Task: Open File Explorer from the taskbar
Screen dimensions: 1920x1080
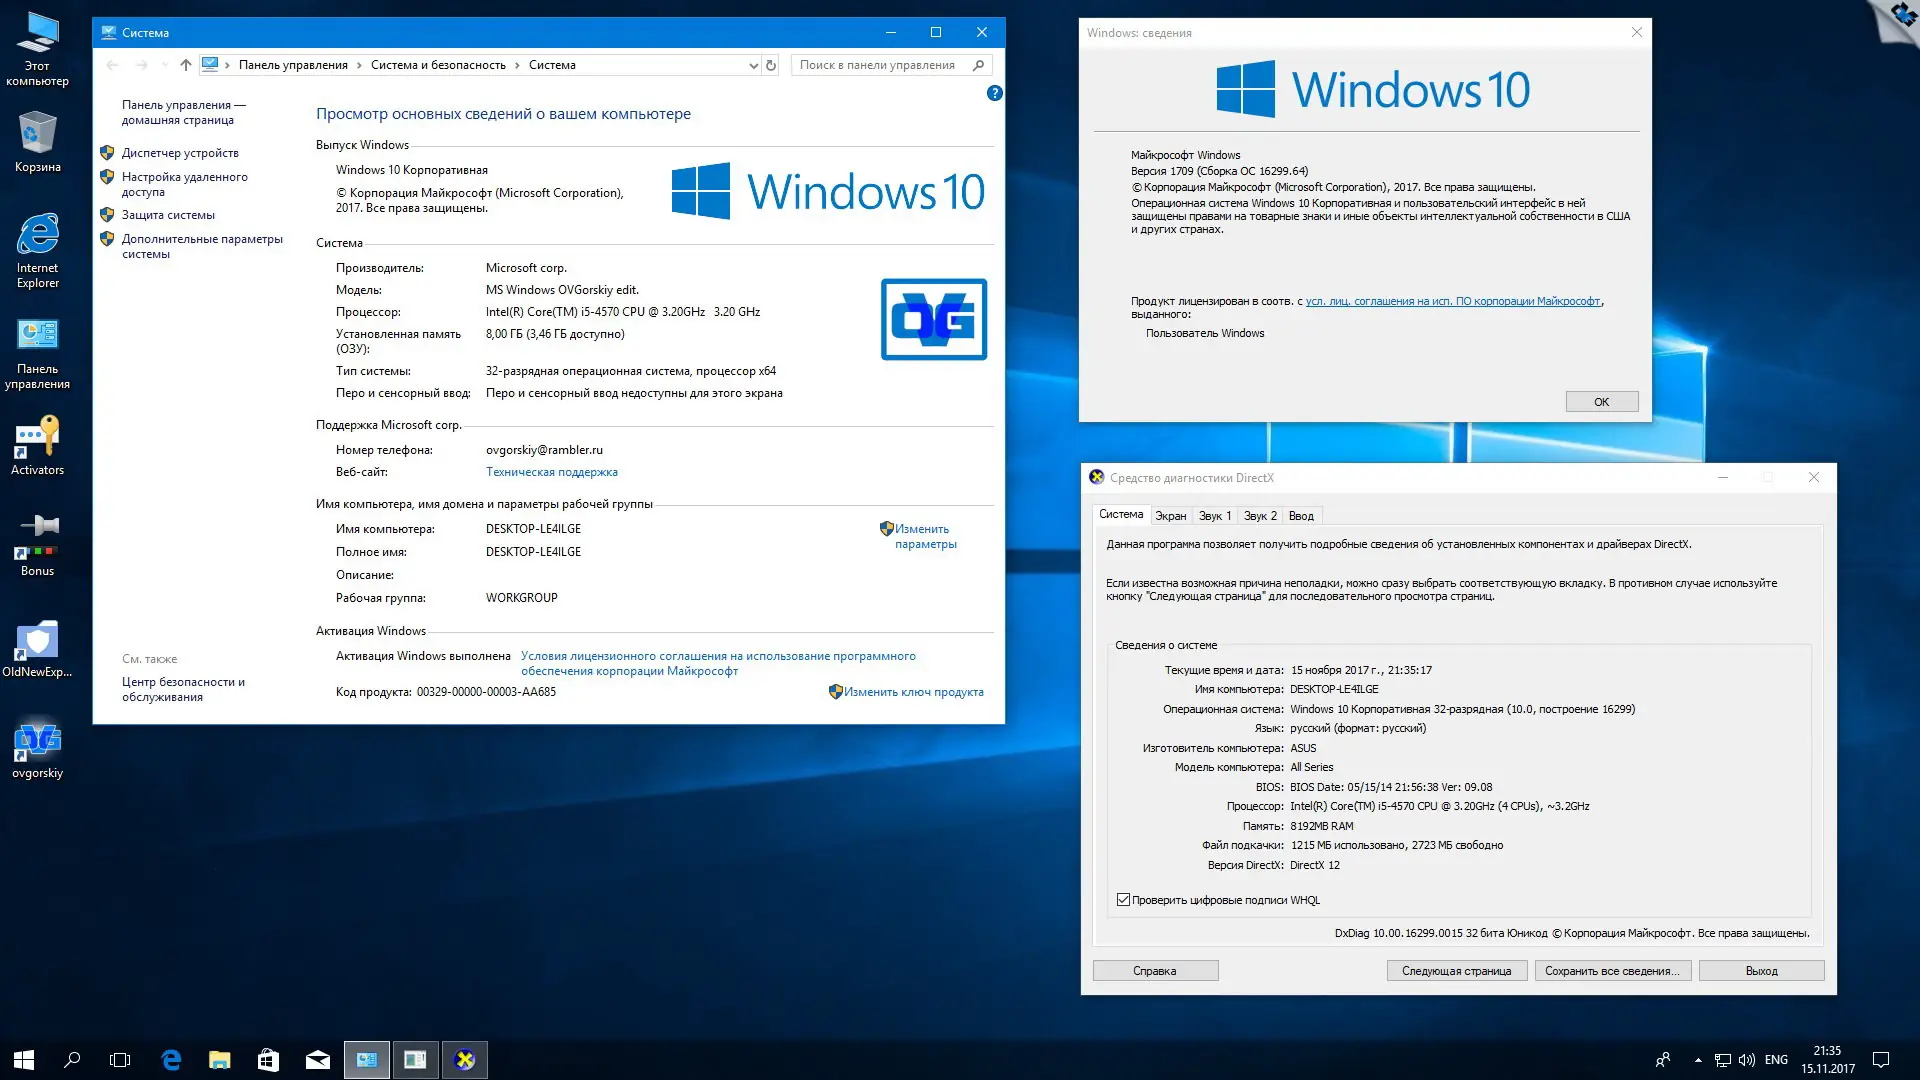Action: coord(219,1059)
